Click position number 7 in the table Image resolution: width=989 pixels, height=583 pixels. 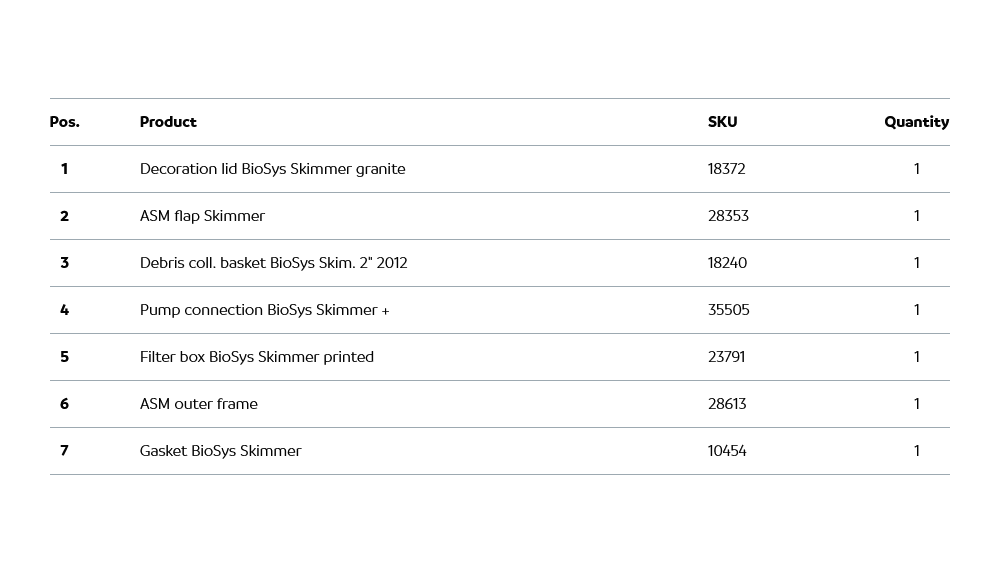(64, 451)
